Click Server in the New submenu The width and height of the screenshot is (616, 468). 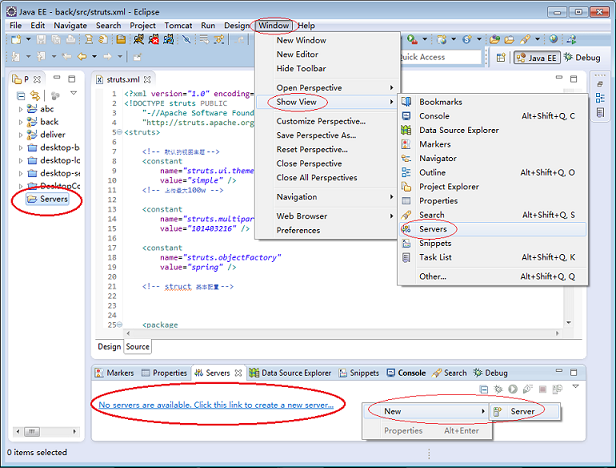tap(525, 411)
